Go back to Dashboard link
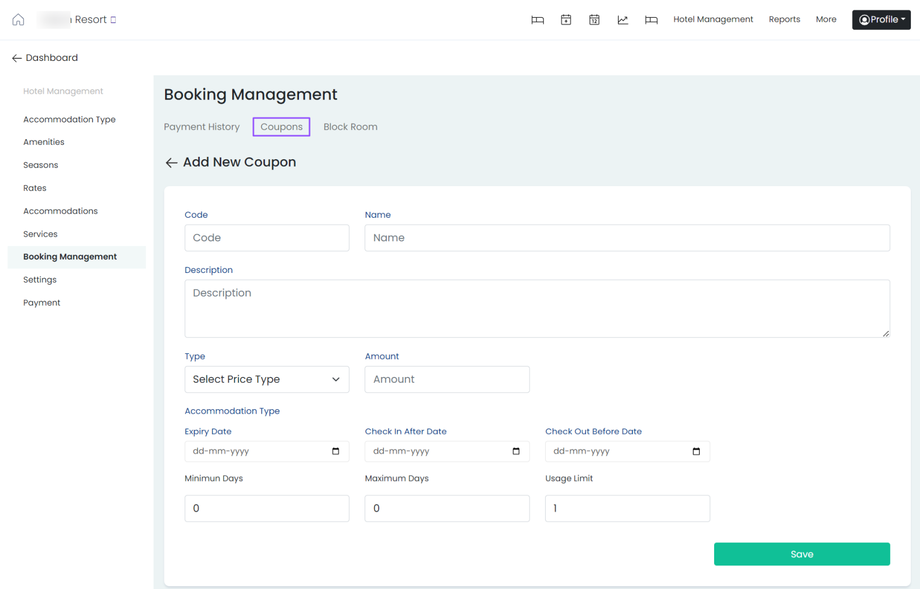The width and height of the screenshot is (920, 589). 45,58
